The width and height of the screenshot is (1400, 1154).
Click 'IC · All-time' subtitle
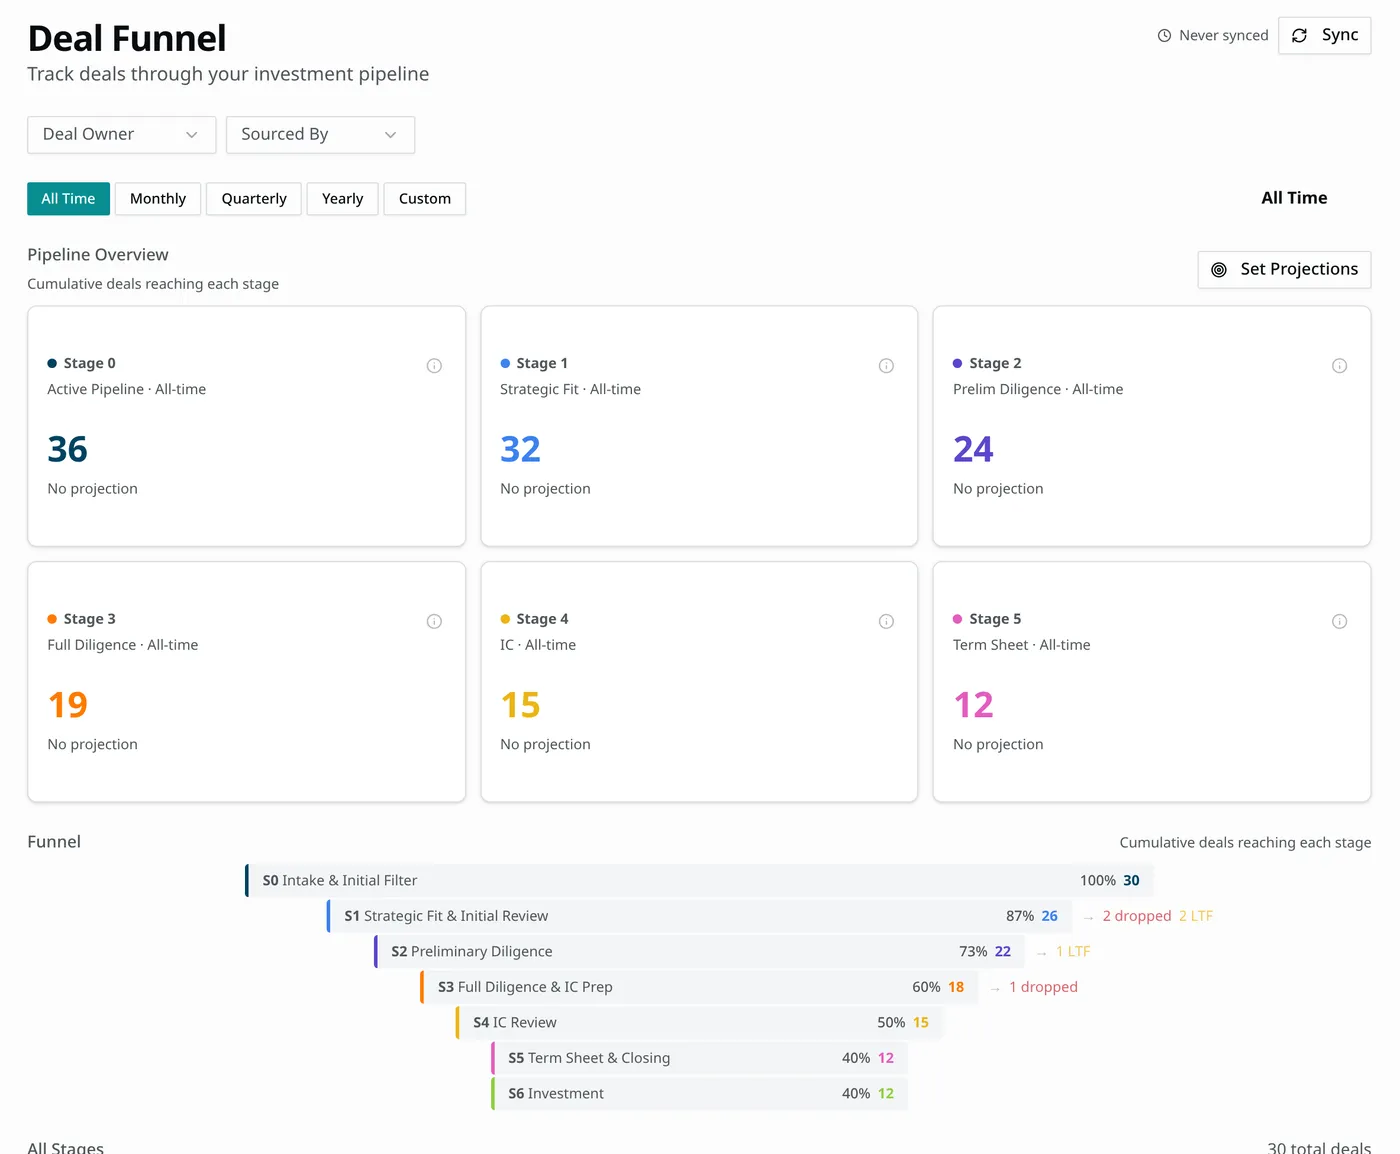point(538,646)
